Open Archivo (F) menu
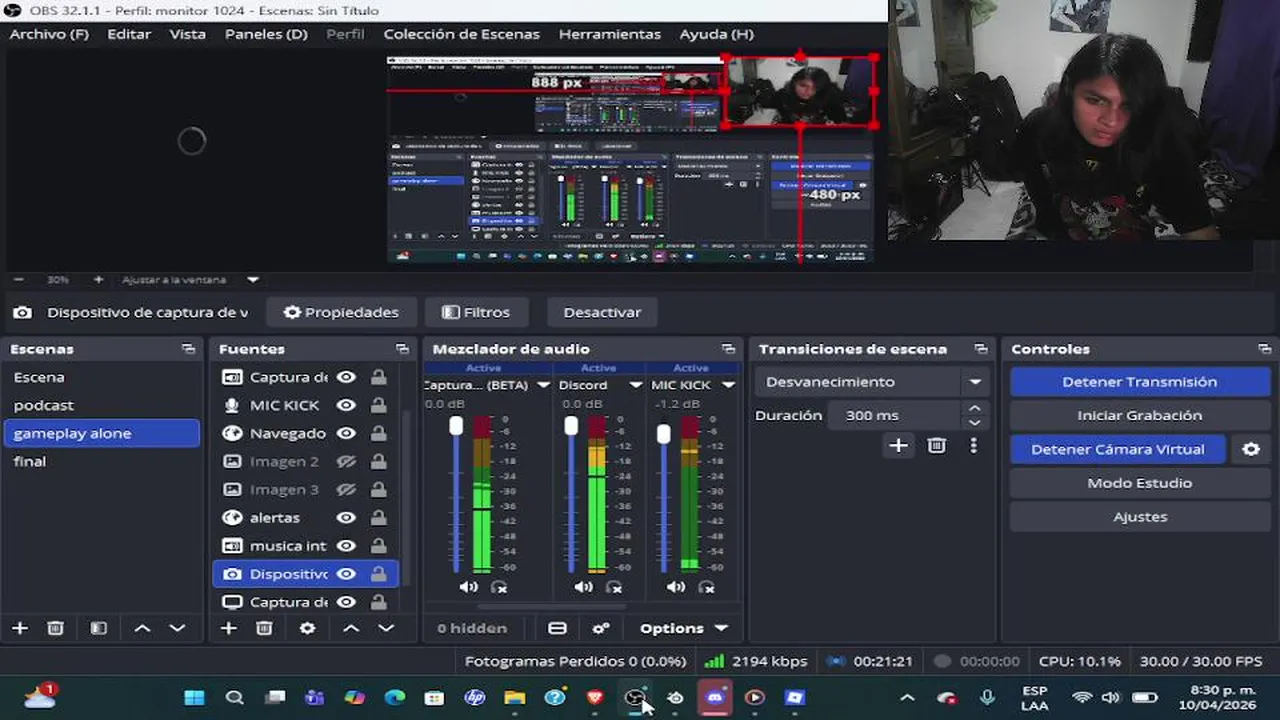 [49, 34]
